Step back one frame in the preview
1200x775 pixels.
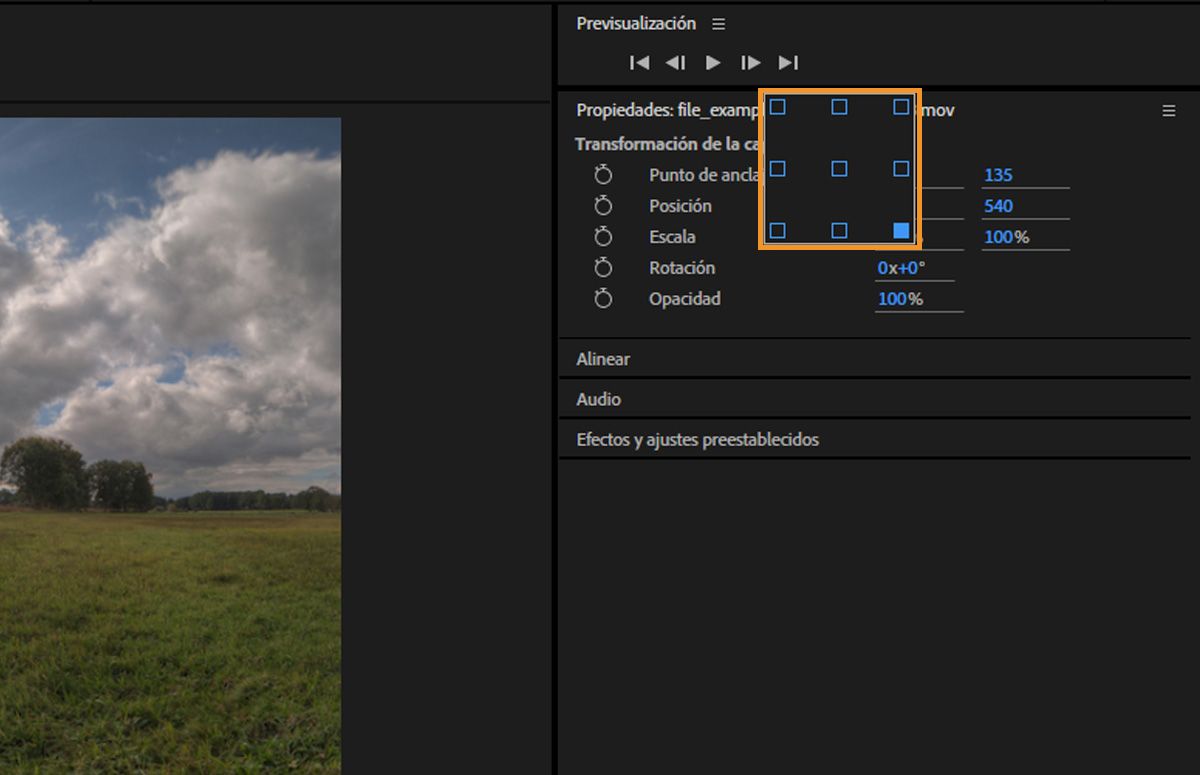[x=676, y=62]
